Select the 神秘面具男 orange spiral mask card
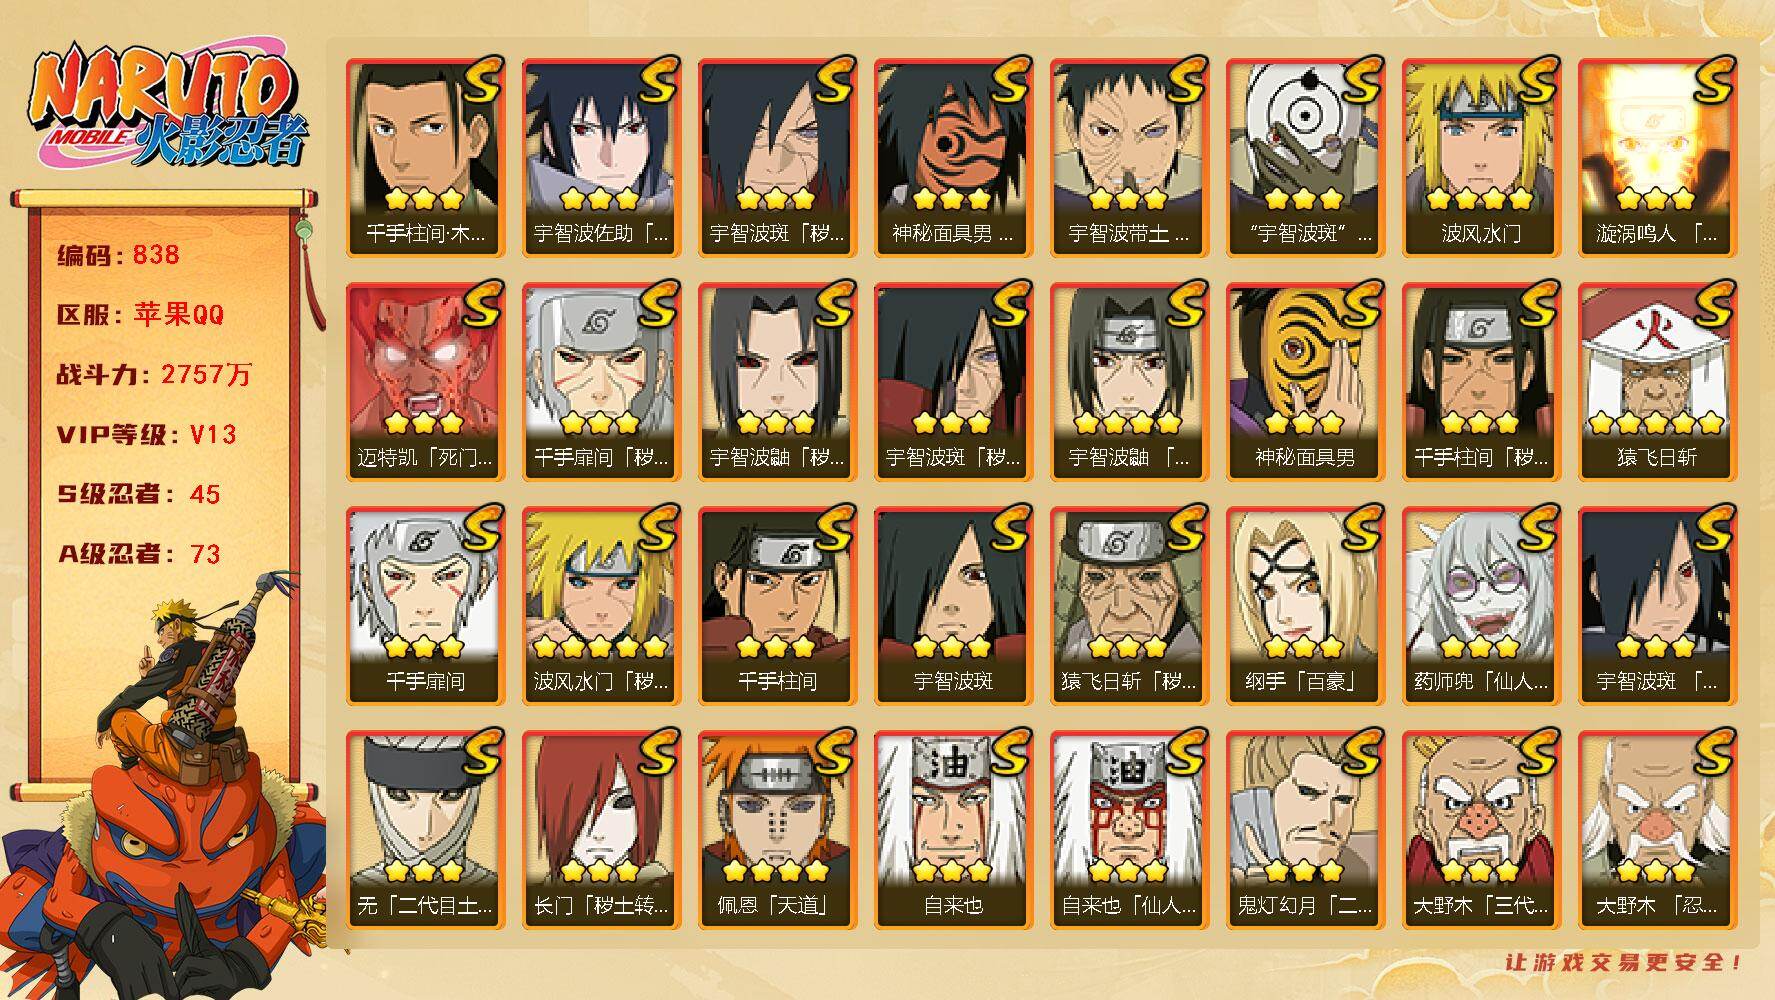Screen dimensions: 1775x1000 (1305, 382)
